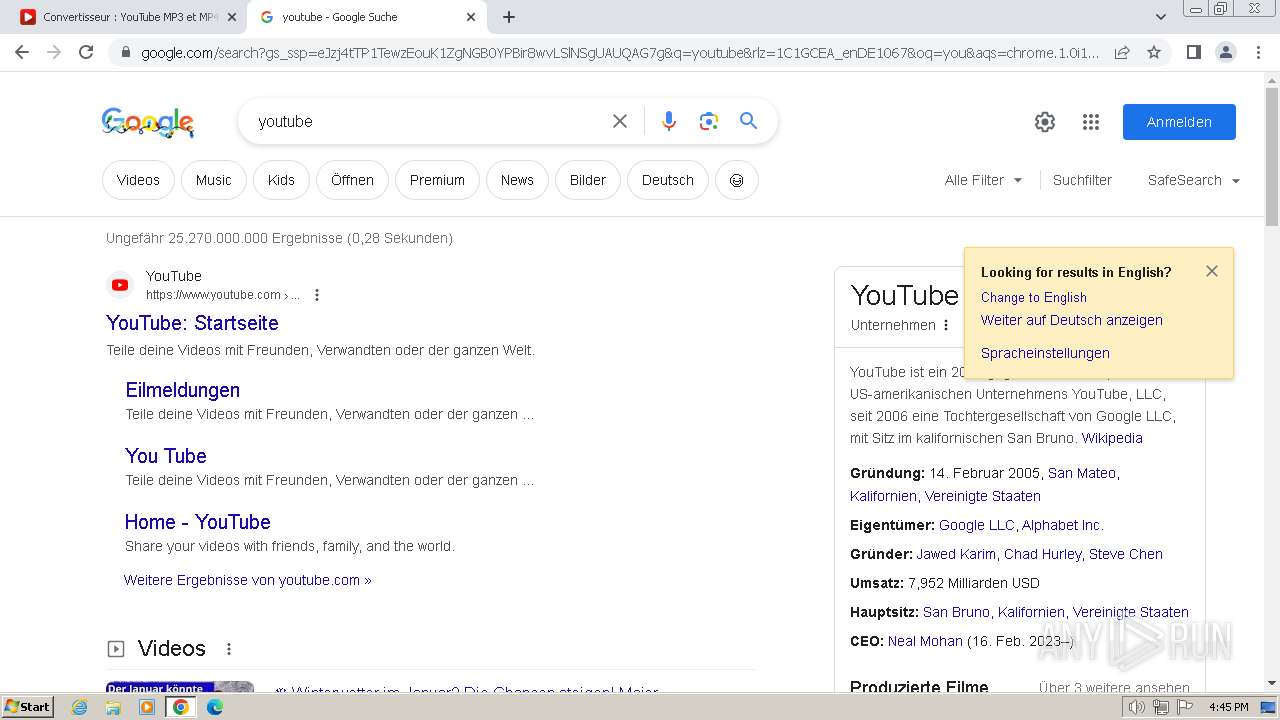The image size is (1280, 720).
Task: Open more options next to Unternehmen
Action: 946,325
